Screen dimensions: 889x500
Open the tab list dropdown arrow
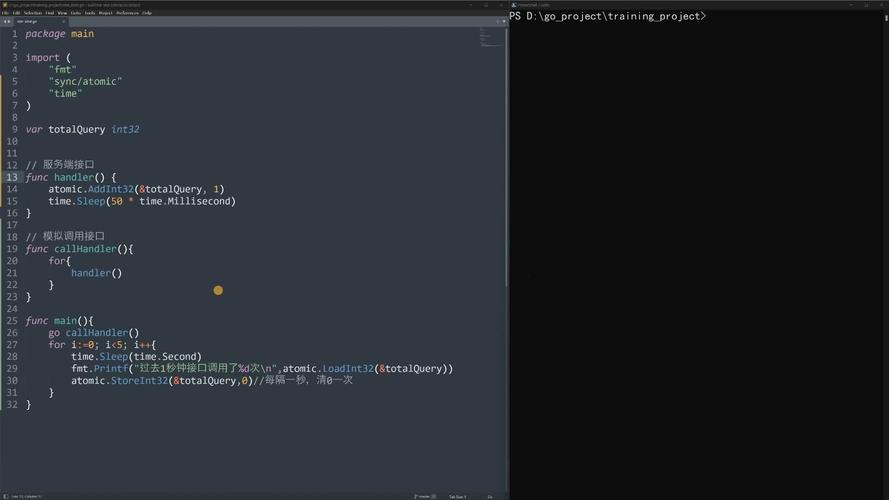tap(504, 22)
